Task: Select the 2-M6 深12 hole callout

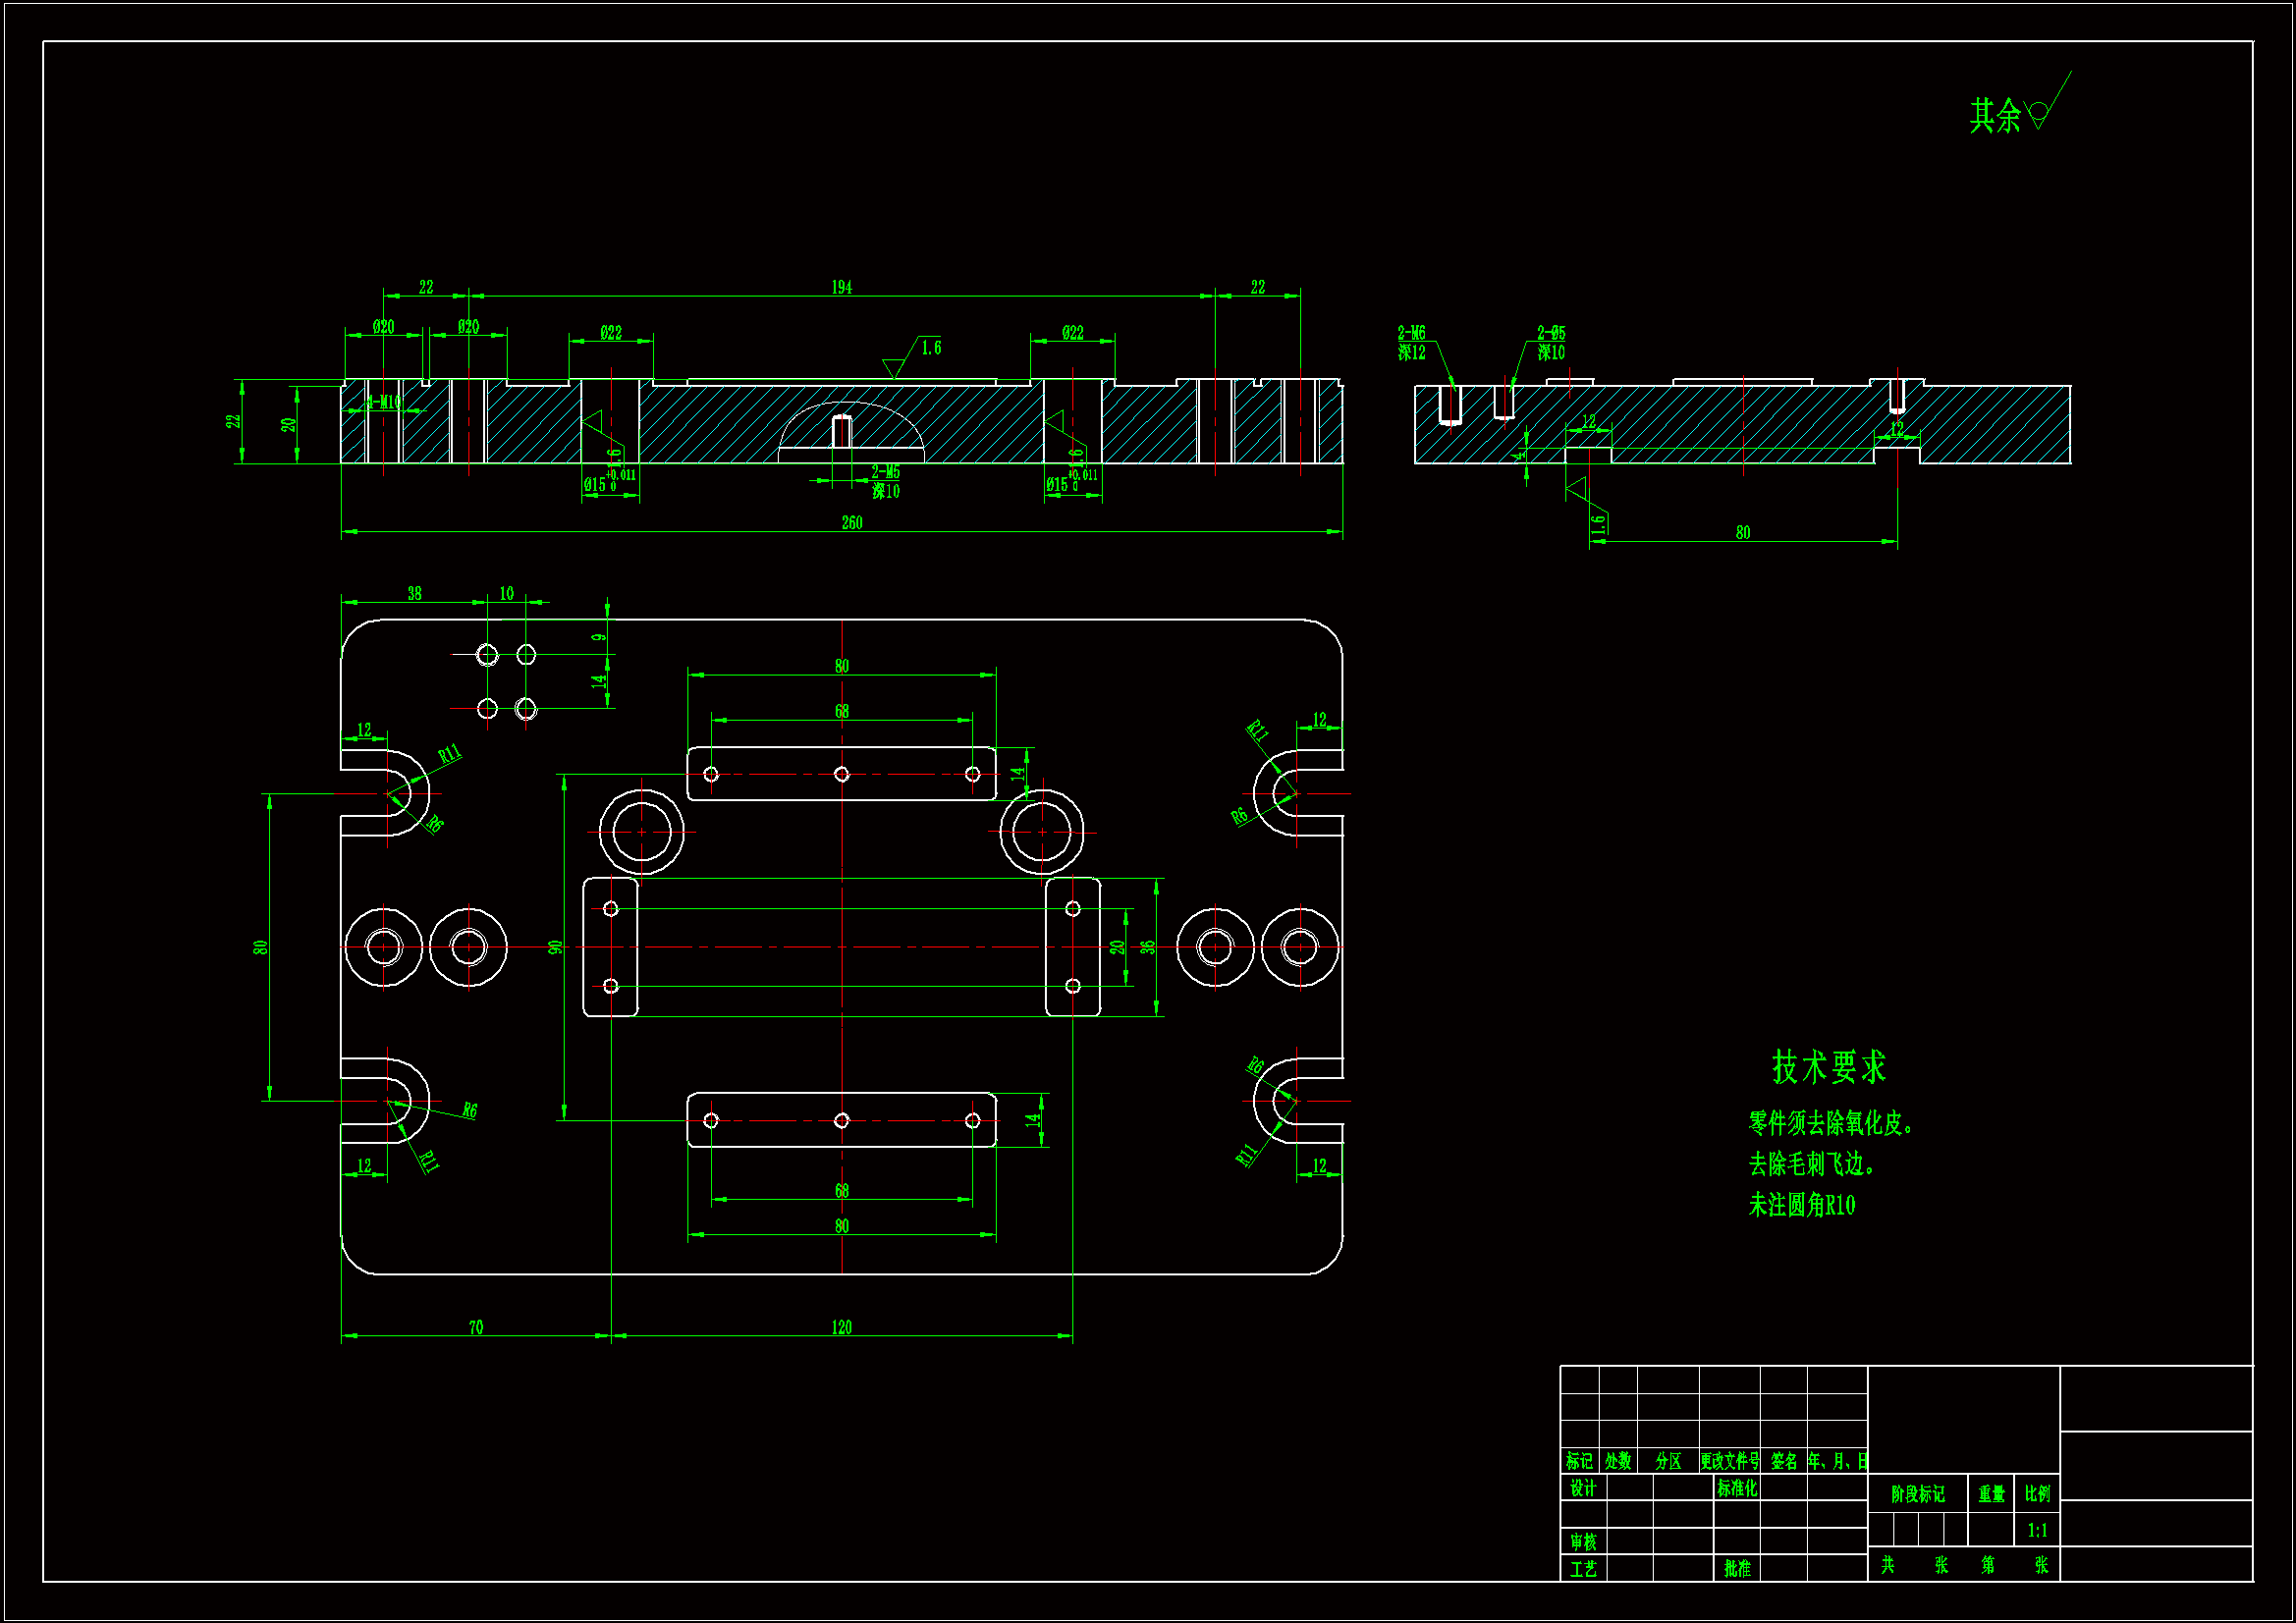Action: tap(1411, 343)
